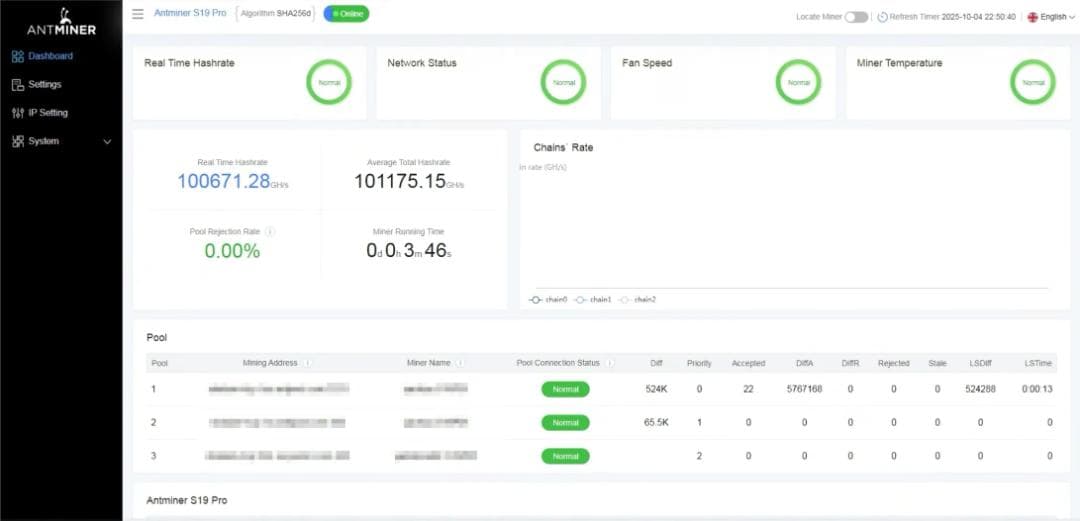Click the 100671.28 real time hashrate value

click(x=224, y=181)
